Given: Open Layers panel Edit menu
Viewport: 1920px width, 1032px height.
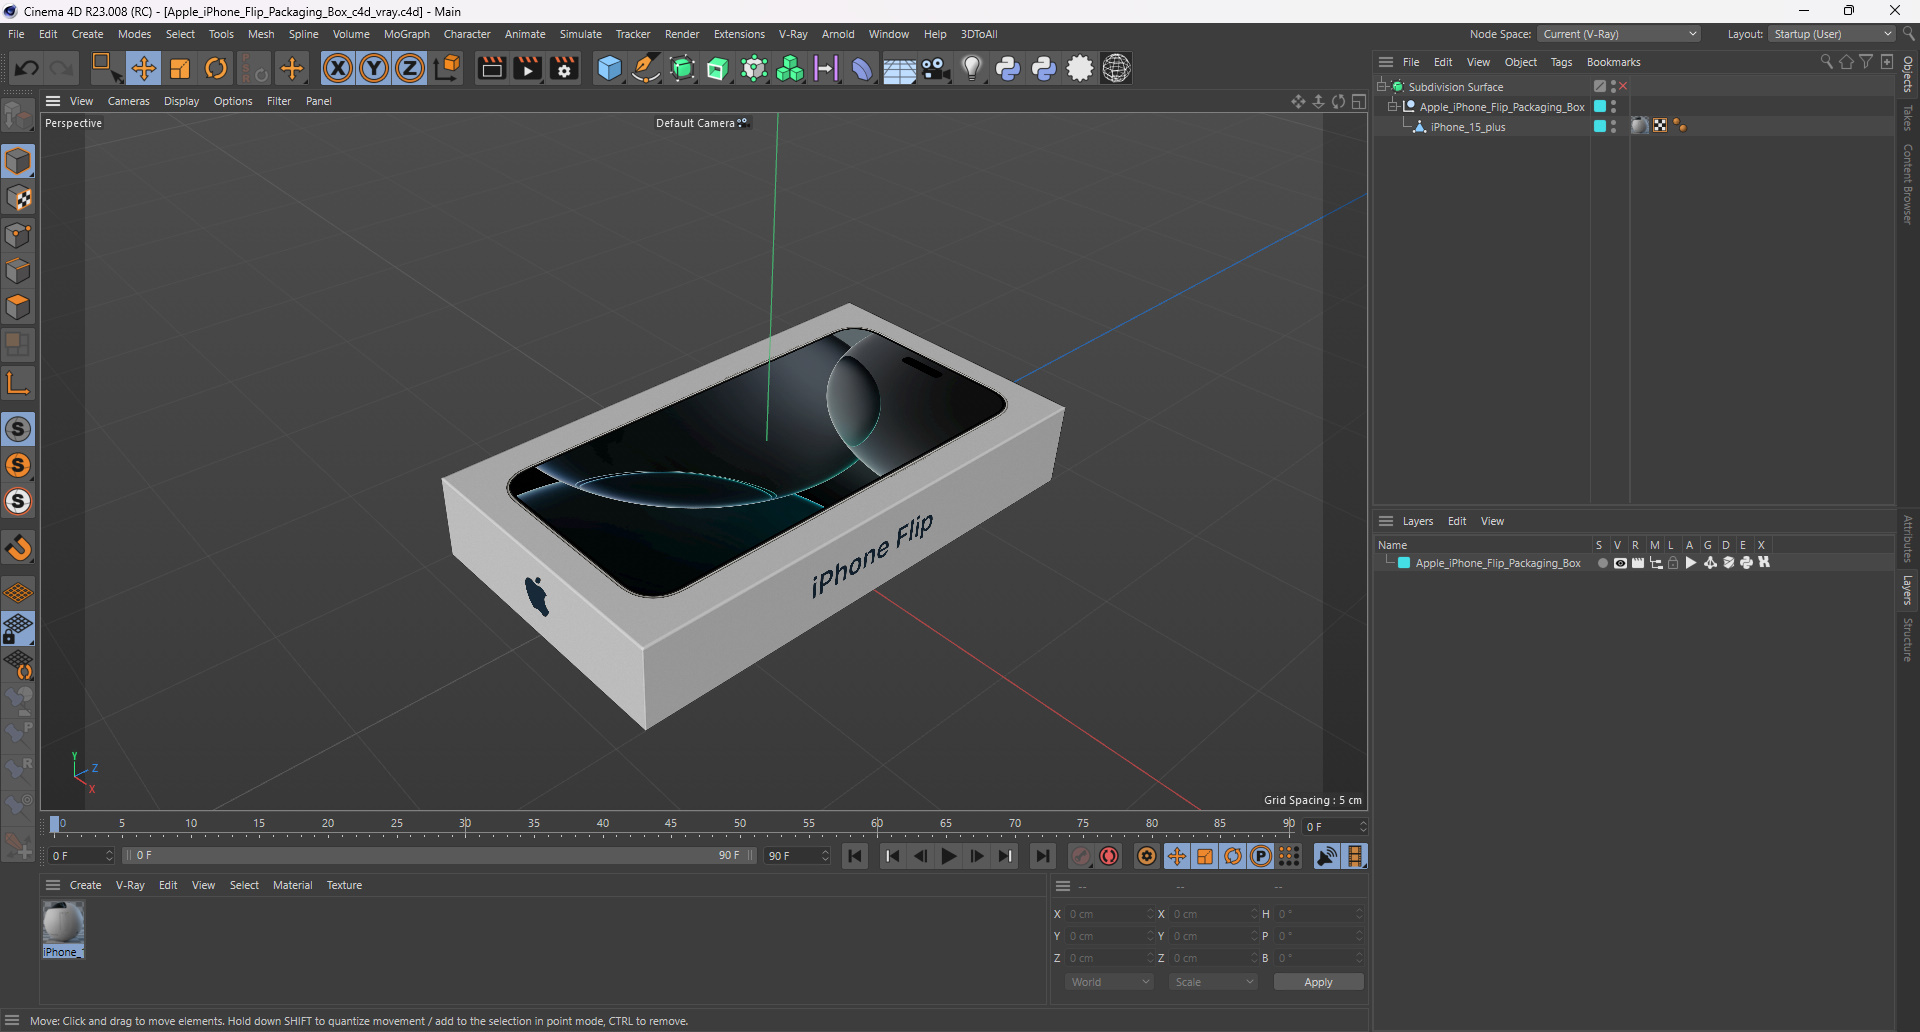Looking at the screenshot, I should (1457, 521).
